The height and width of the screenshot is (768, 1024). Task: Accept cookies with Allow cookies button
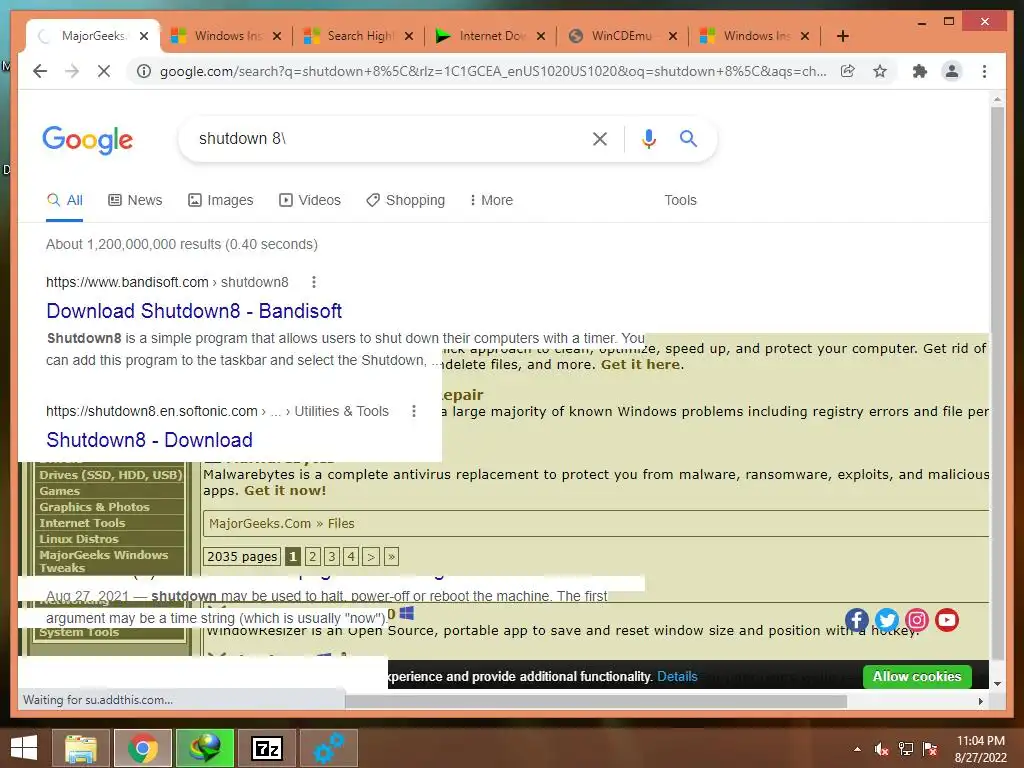[x=917, y=677]
